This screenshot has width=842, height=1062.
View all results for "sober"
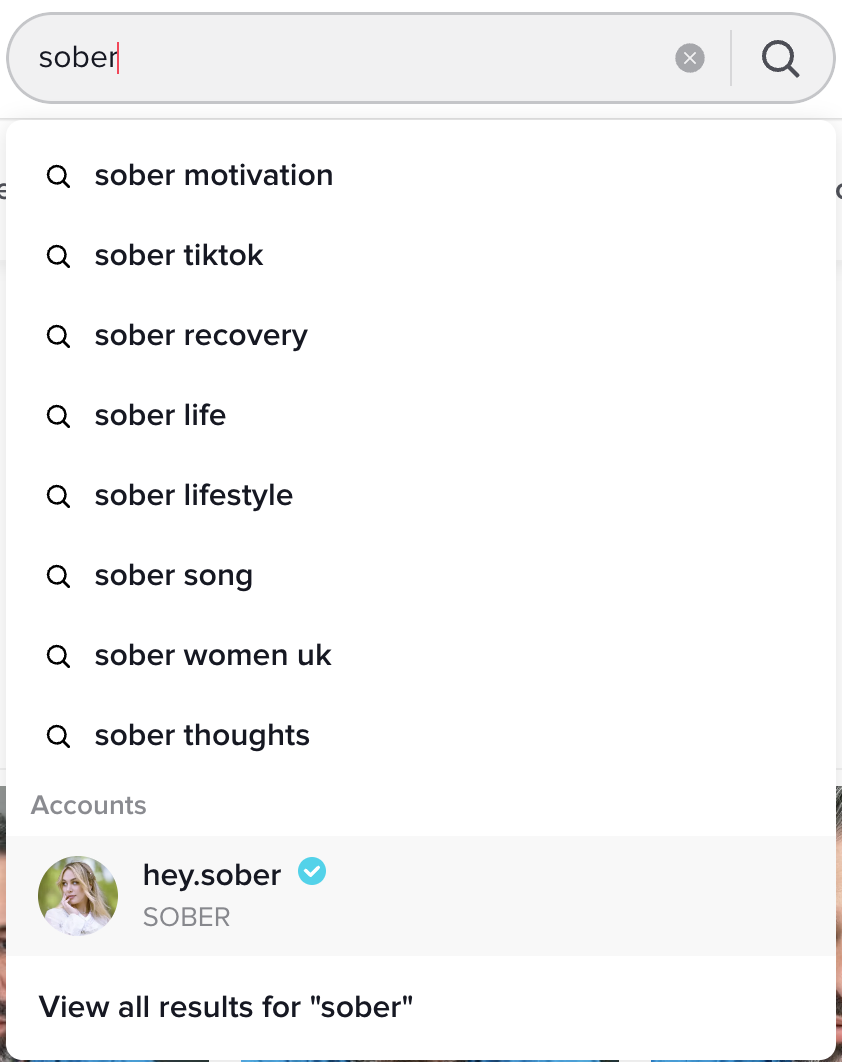coord(226,1006)
